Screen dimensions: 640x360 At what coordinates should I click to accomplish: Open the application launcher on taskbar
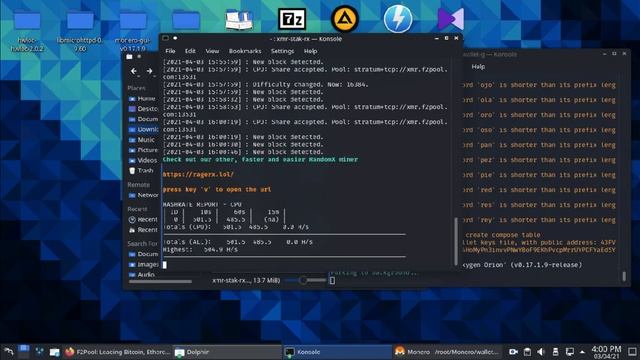point(9,351)
